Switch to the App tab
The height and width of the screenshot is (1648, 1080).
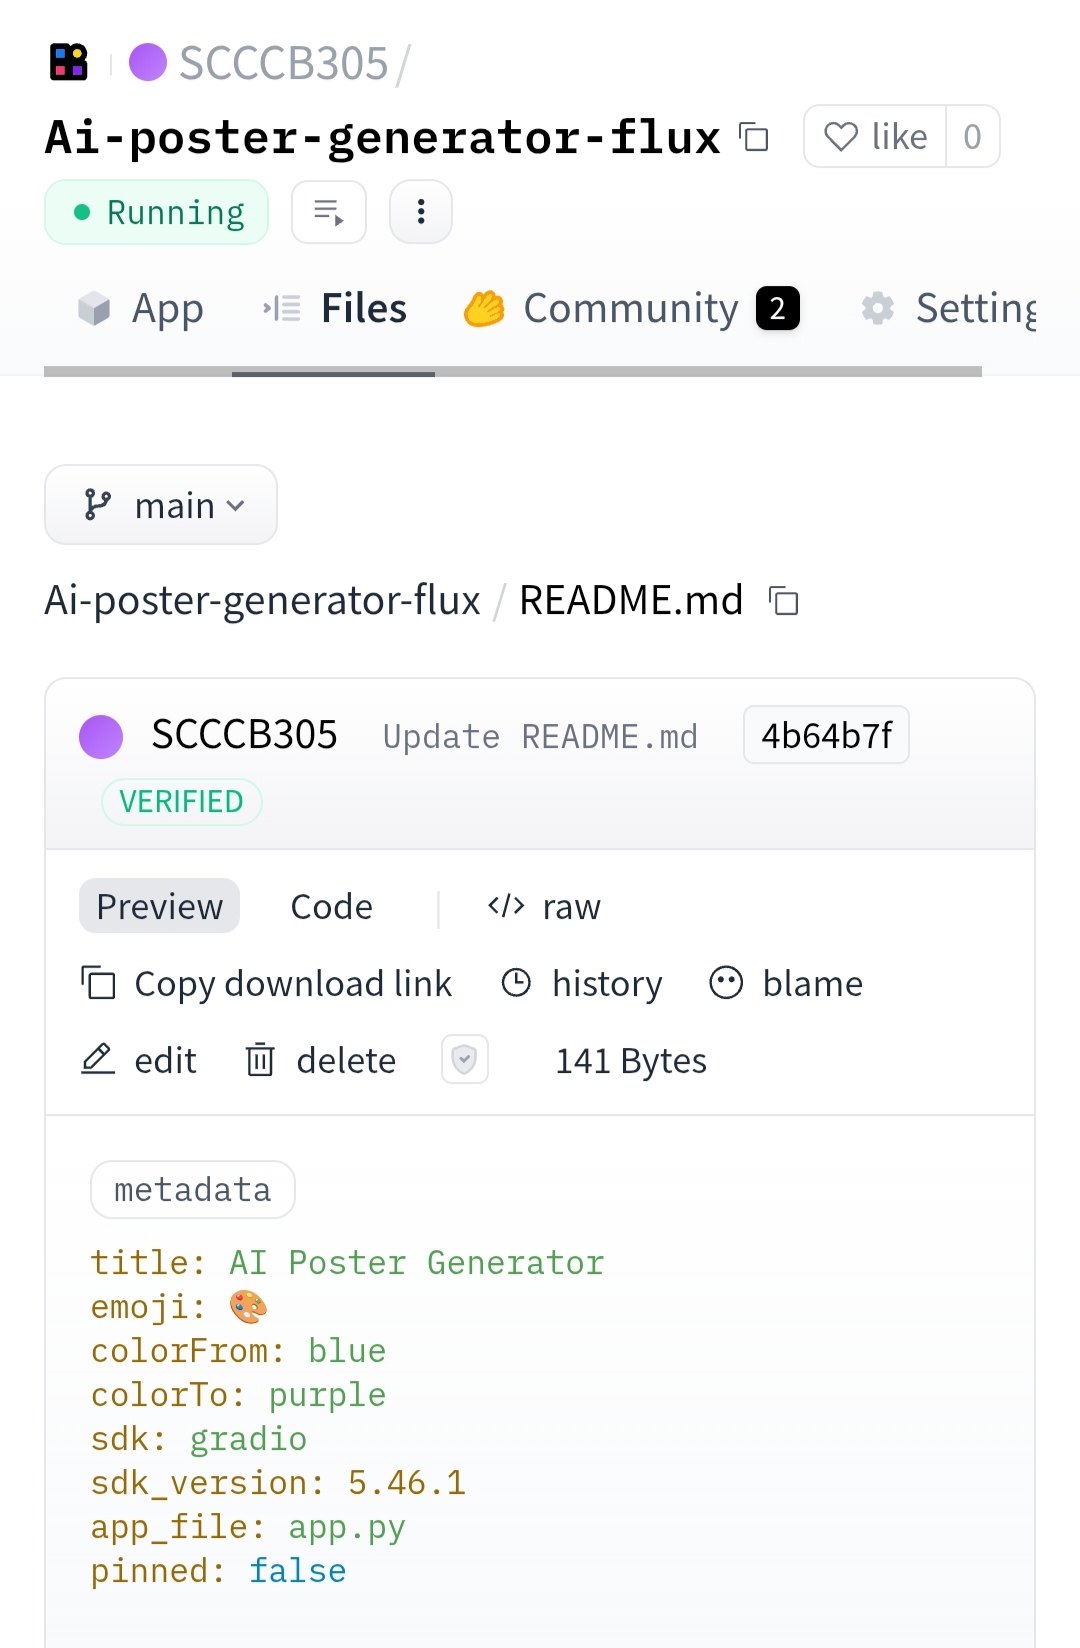(x=140, y=308)
